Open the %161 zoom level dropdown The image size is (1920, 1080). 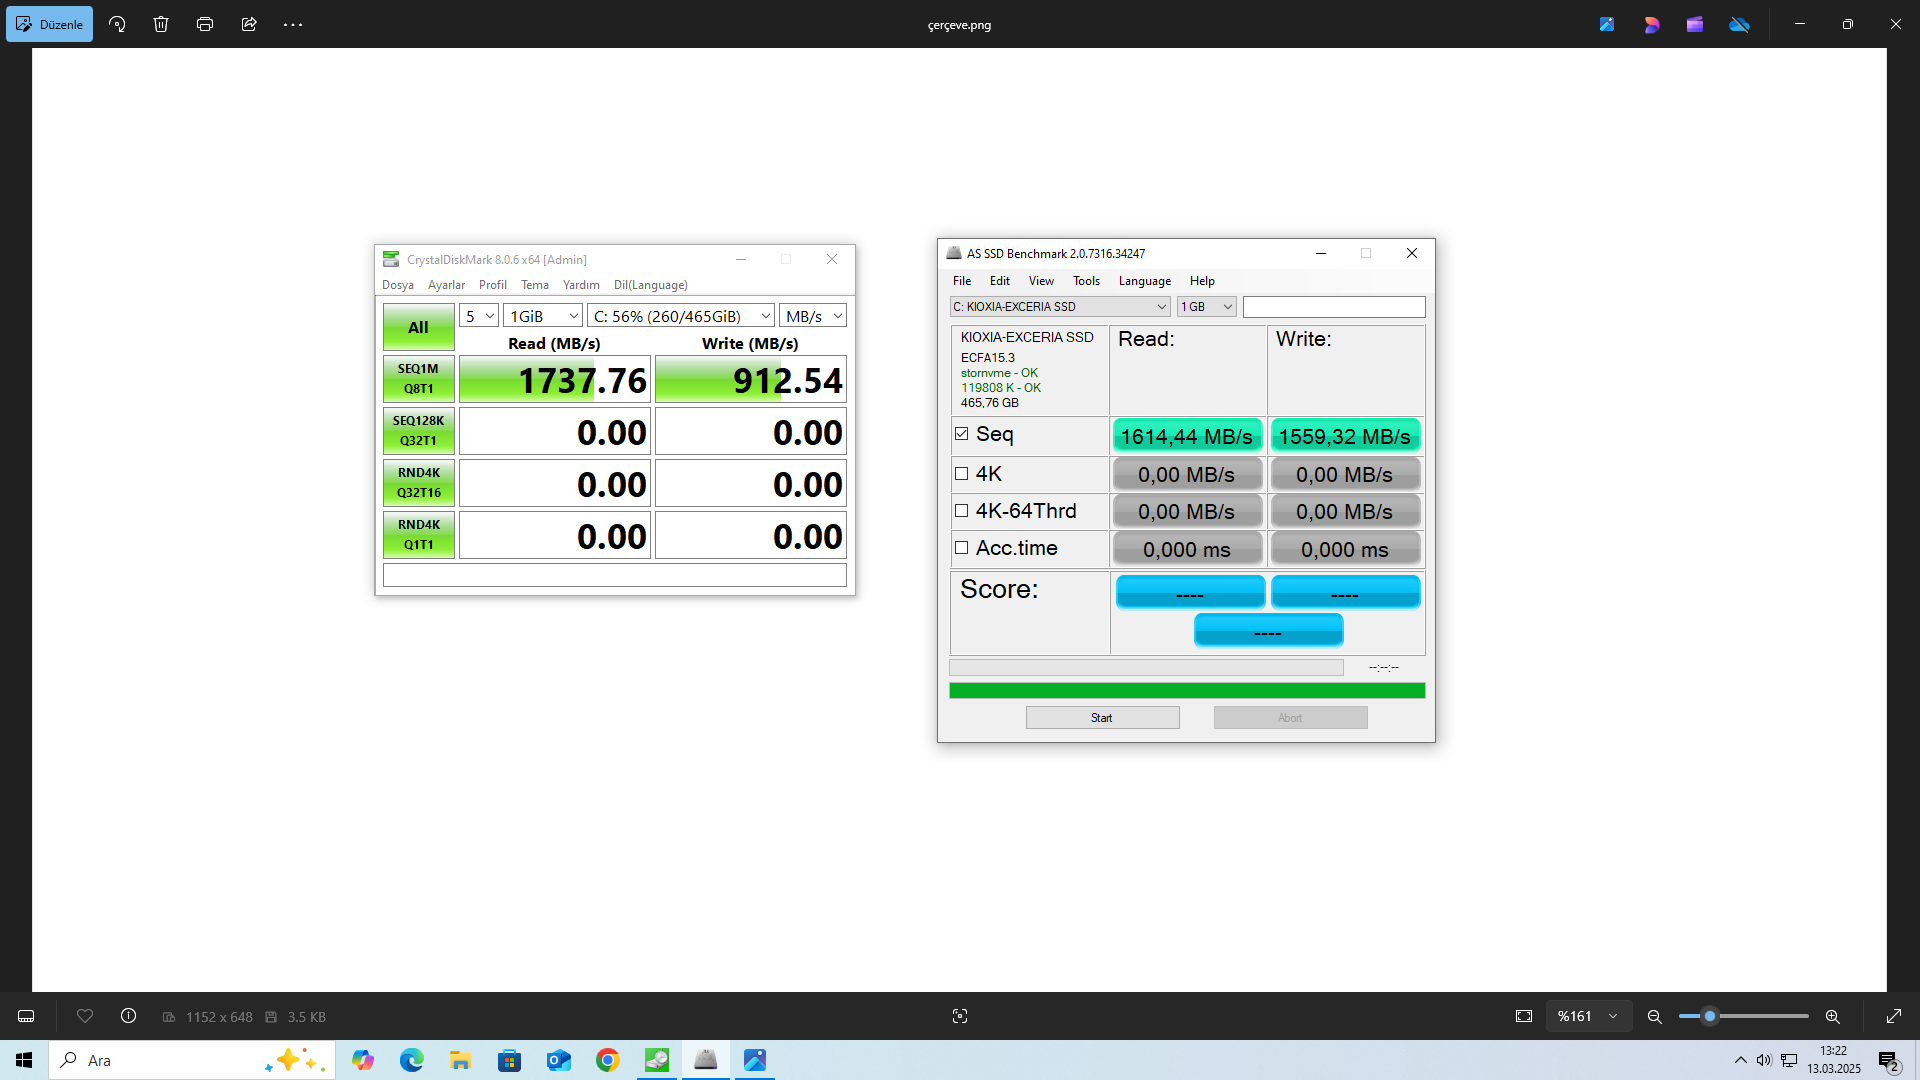point(1589,1016)
